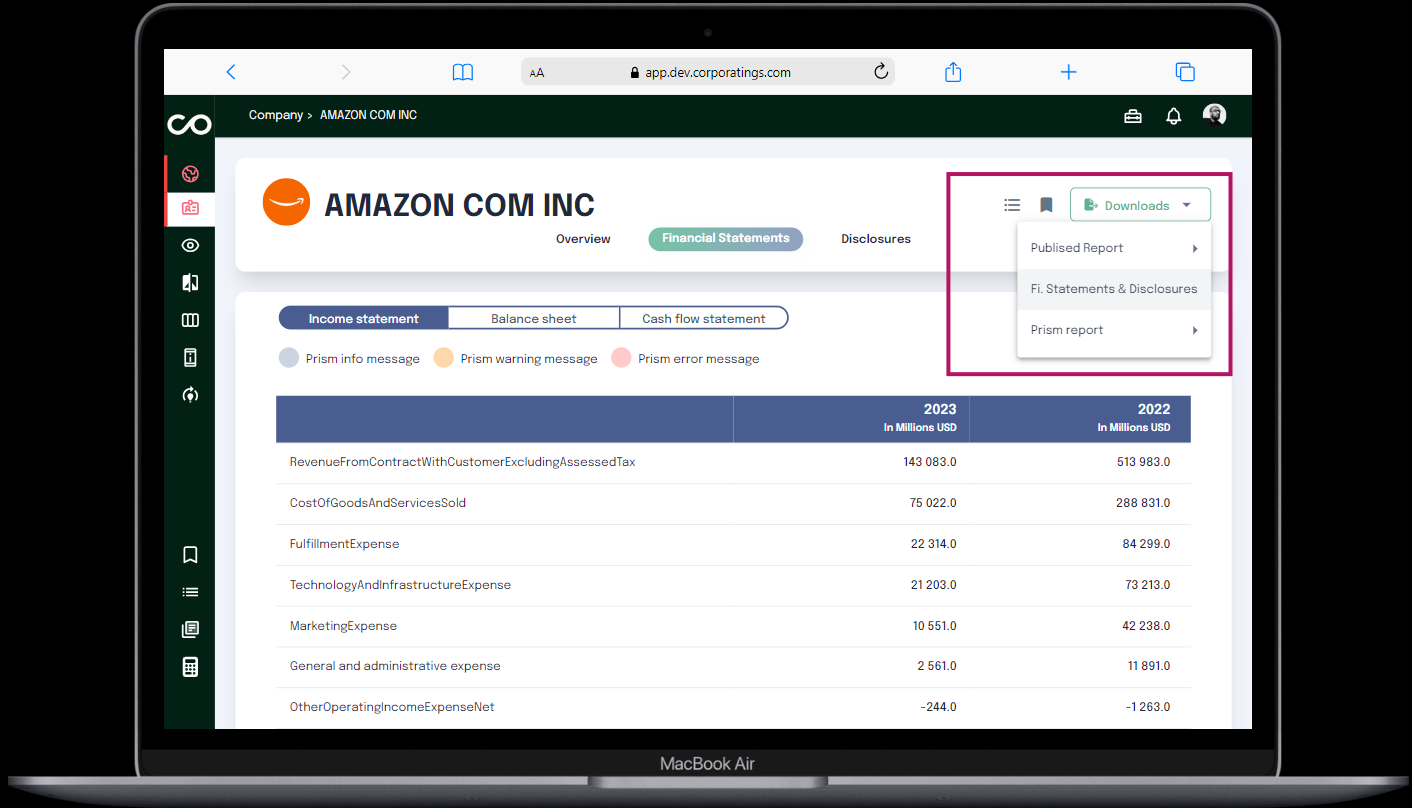Open the Downloads dropdown
This screenshot has width=1412, height=808.
click(1140, 205)
